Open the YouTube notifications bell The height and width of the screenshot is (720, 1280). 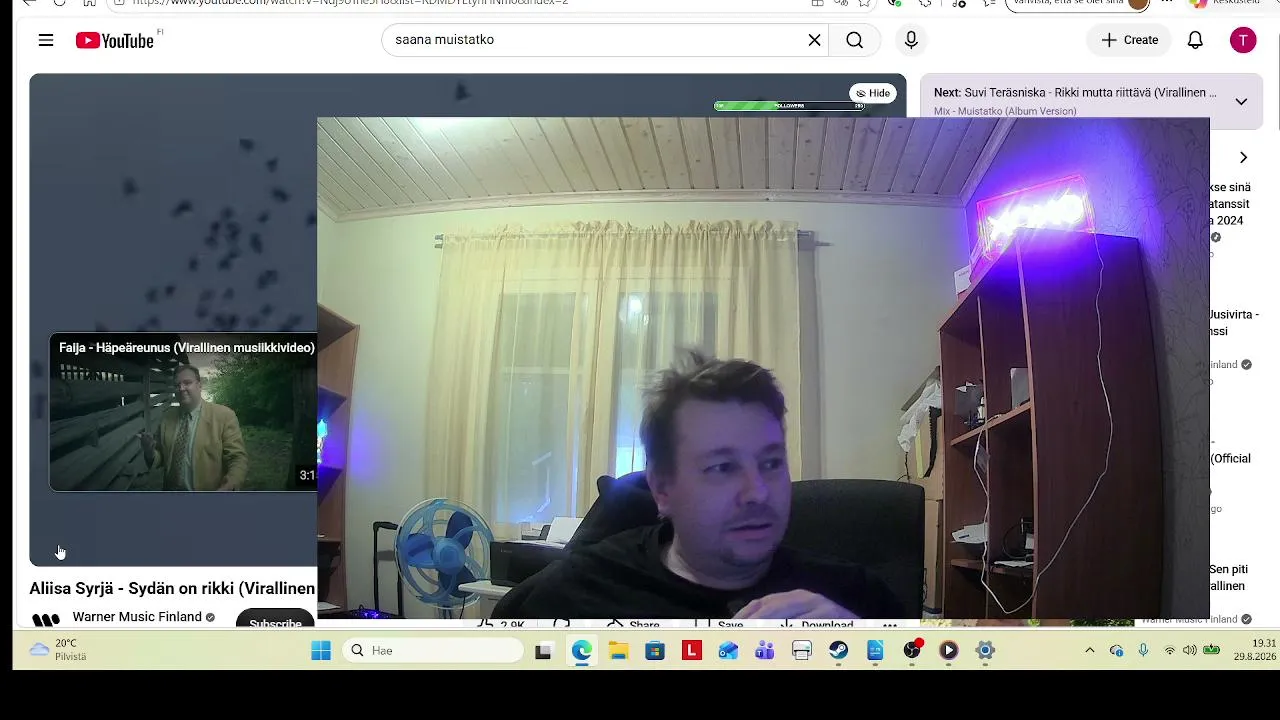[1195, 40]
